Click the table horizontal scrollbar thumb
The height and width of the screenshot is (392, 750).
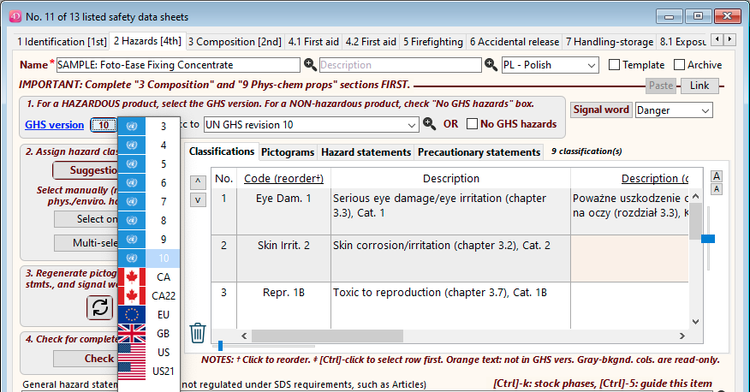(x=327, y=336)
